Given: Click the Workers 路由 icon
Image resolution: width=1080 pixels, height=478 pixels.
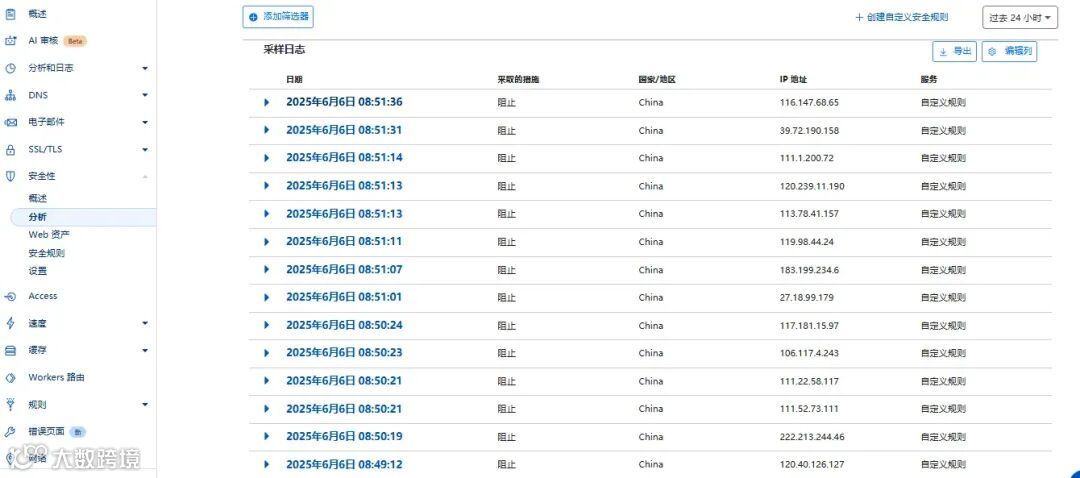Looking at the screenshot, I should (10, 377).
